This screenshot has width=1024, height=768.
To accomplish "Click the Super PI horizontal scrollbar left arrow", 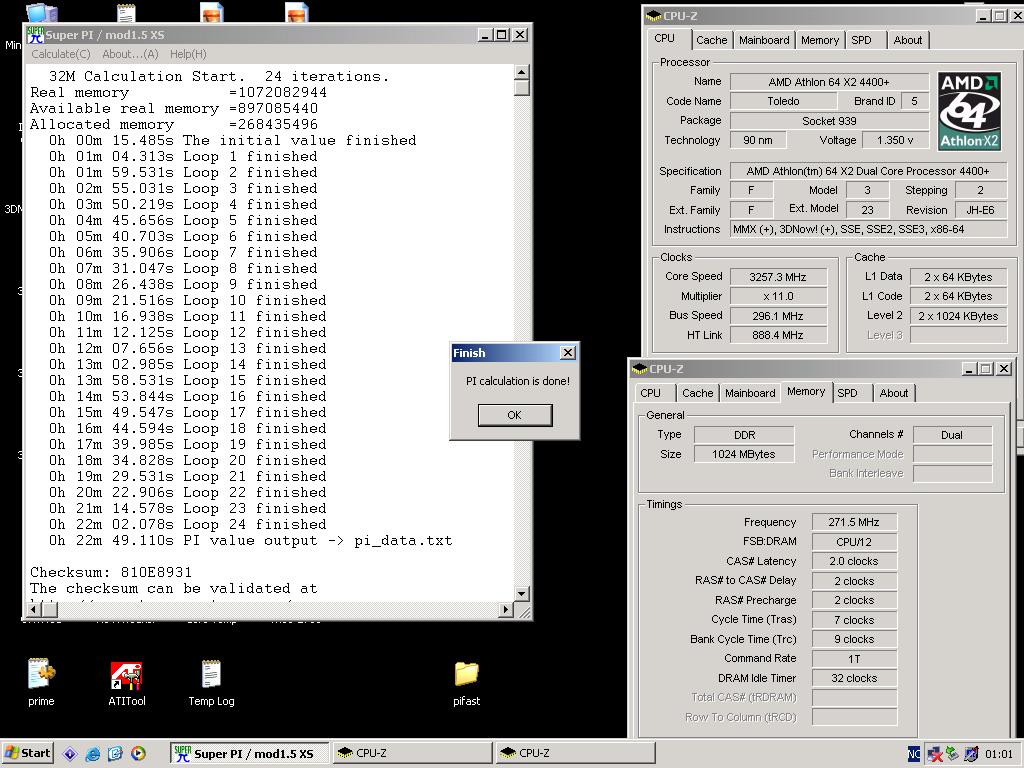I will 33,609.
